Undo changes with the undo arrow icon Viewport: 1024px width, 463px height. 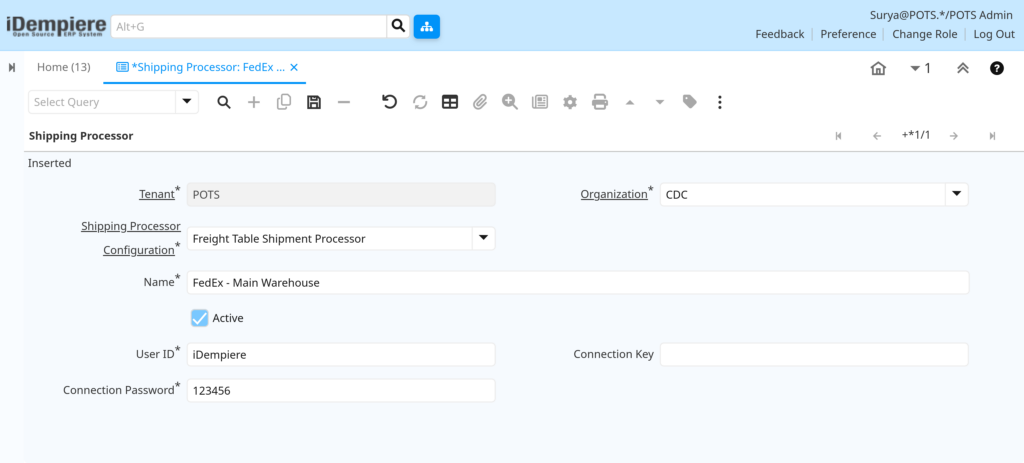click(390, 102)
